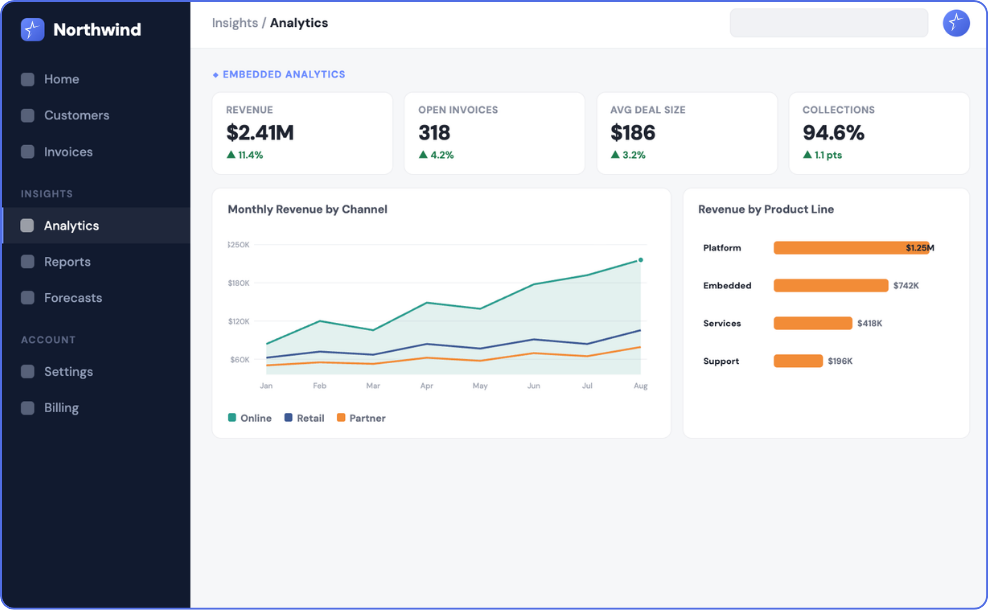The image size is (989, 610).
Task: Click the Billing sidebar icon
Action: [28, 408]
